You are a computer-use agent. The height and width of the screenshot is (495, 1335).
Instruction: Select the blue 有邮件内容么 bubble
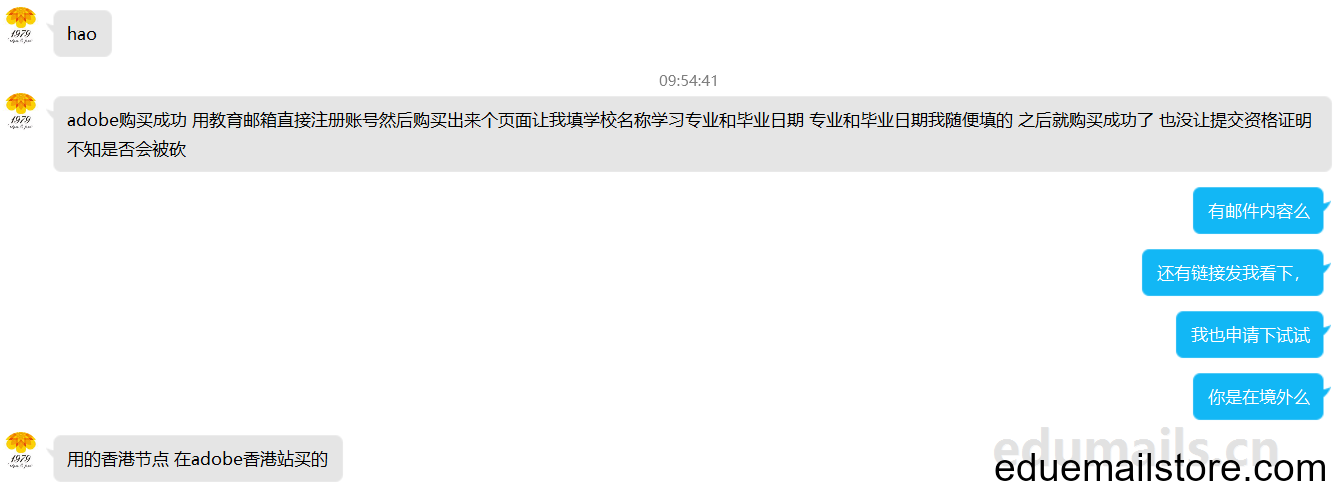coord(1258,211)
